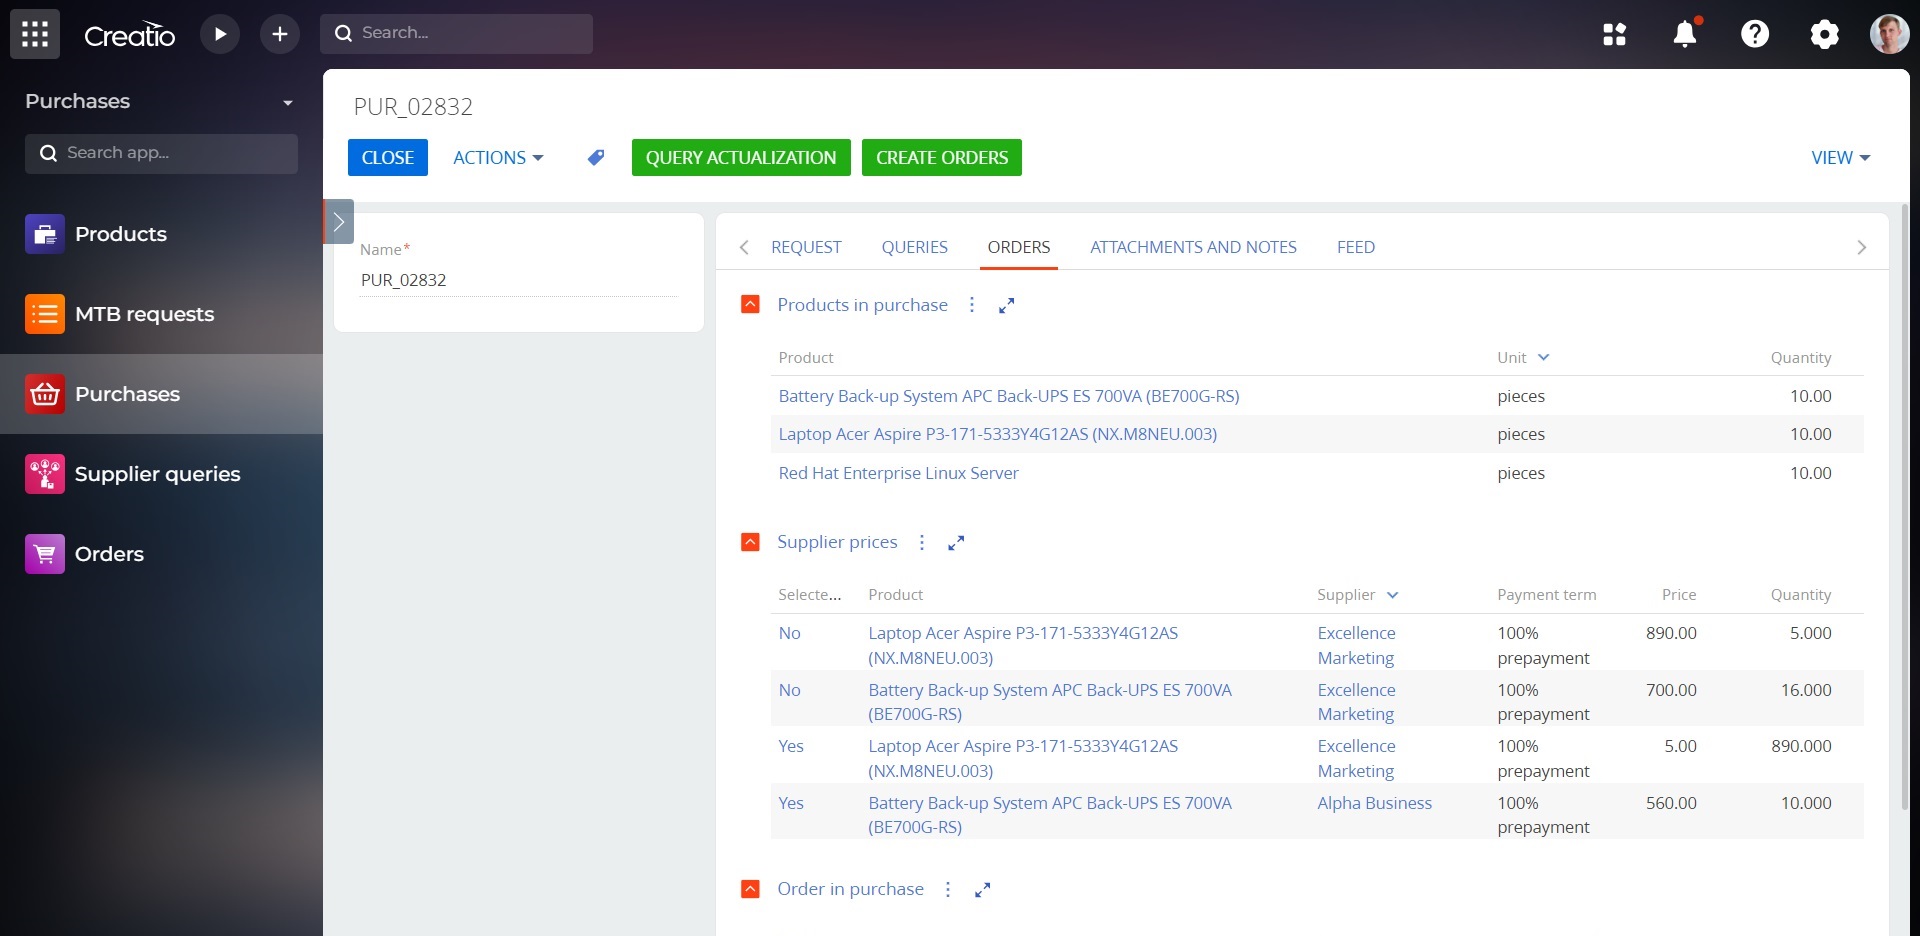Expand Products in purchase detail fullscreen

(1007, 305)
